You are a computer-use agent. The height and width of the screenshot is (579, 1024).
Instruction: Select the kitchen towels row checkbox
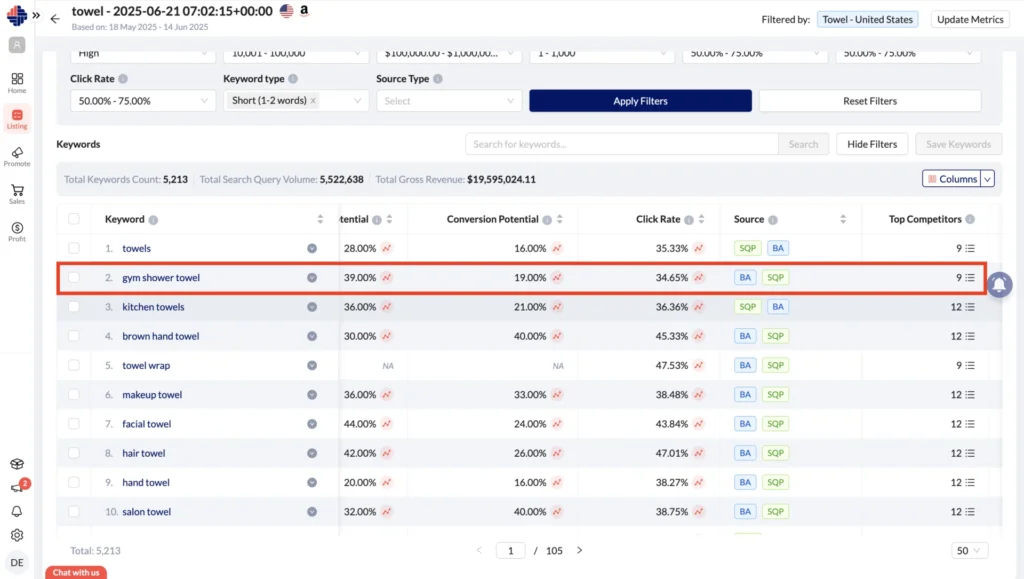click(x=74, y=307)
